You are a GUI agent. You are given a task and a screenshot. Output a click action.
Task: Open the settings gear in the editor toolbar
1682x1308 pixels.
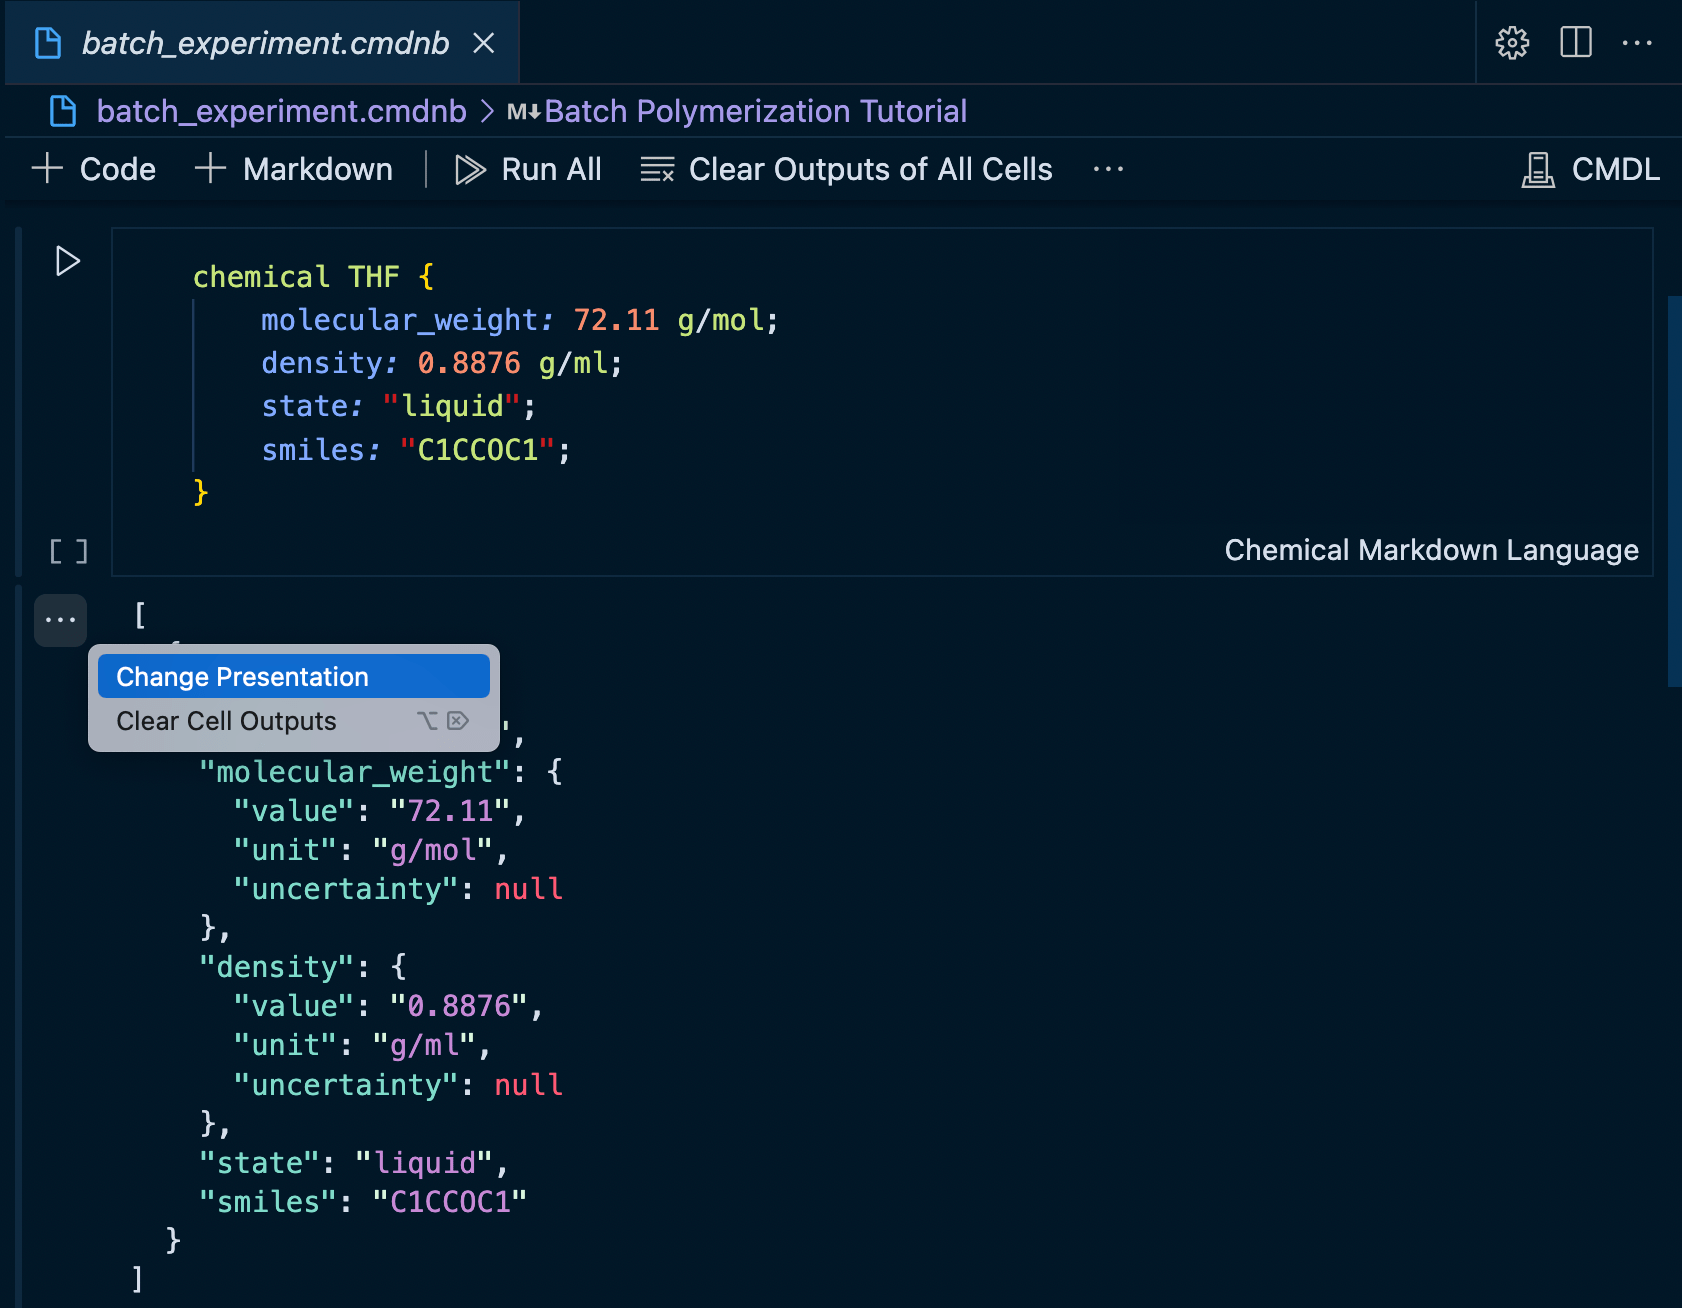point(1512,42)
